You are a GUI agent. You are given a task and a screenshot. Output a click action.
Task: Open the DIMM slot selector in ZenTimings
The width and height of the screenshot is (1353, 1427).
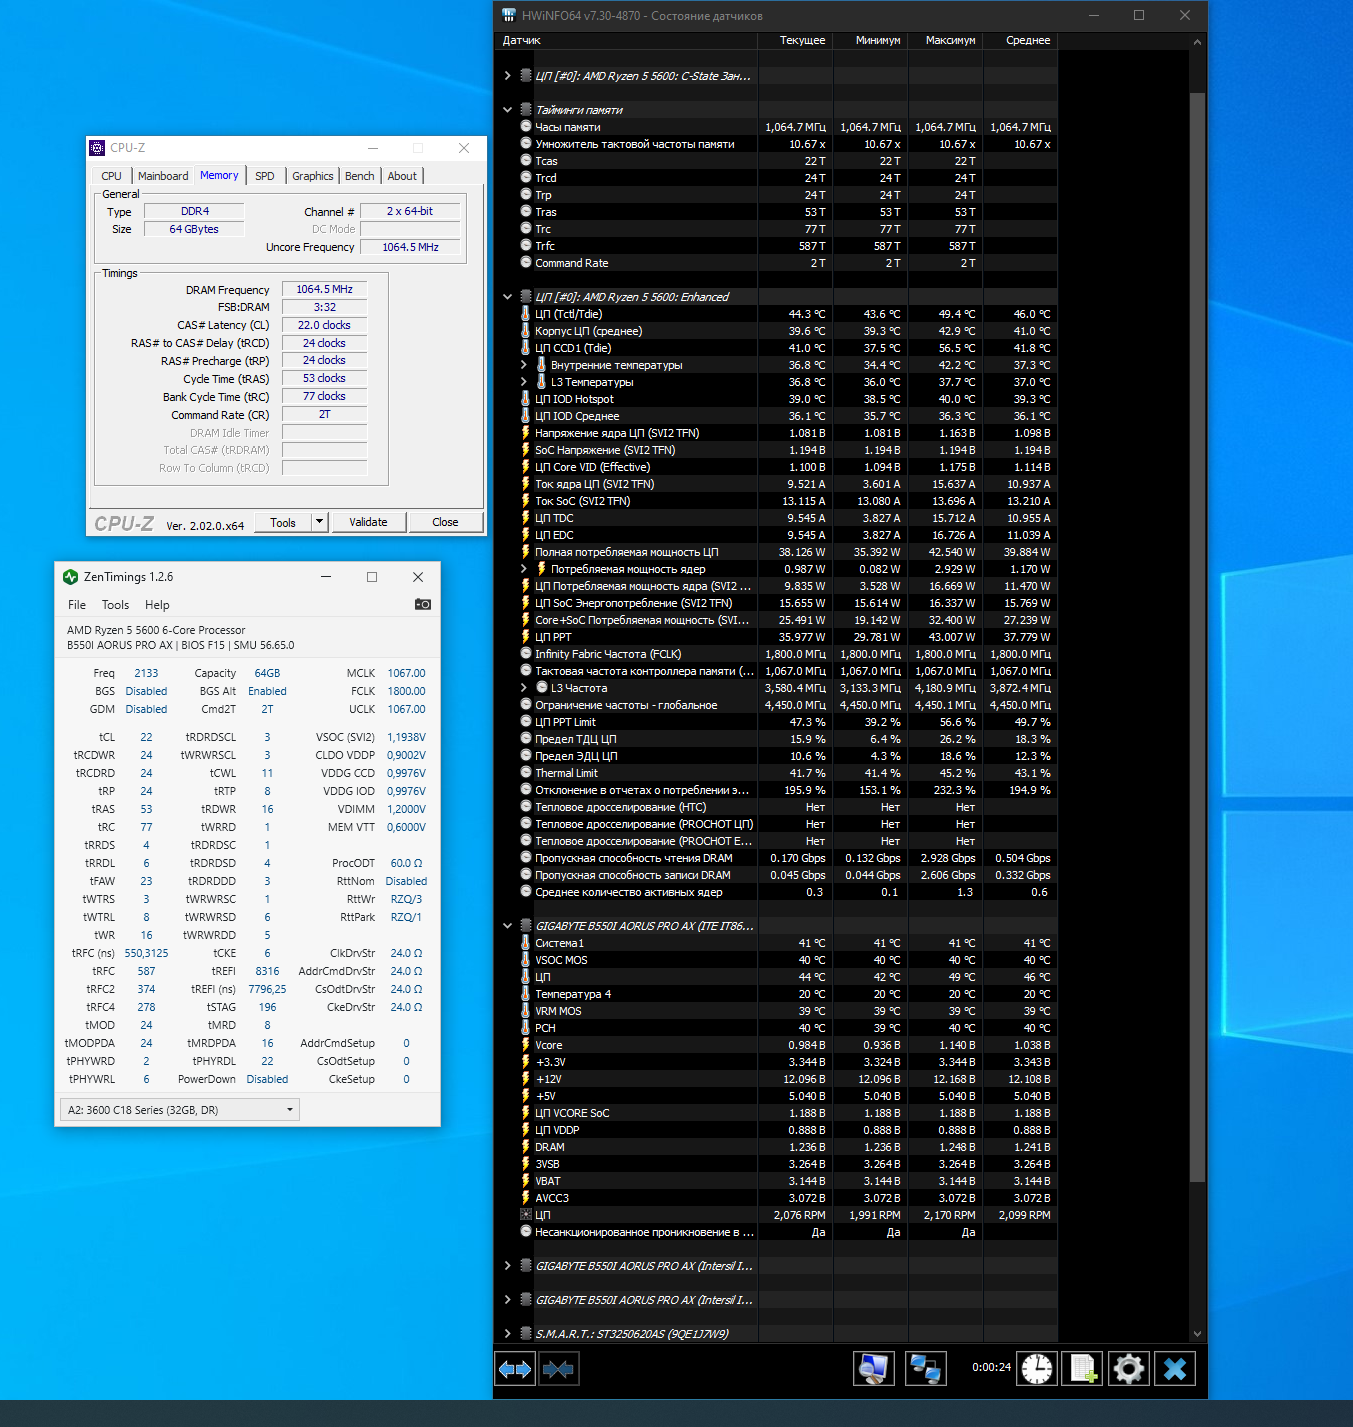tap(180, 1110)
